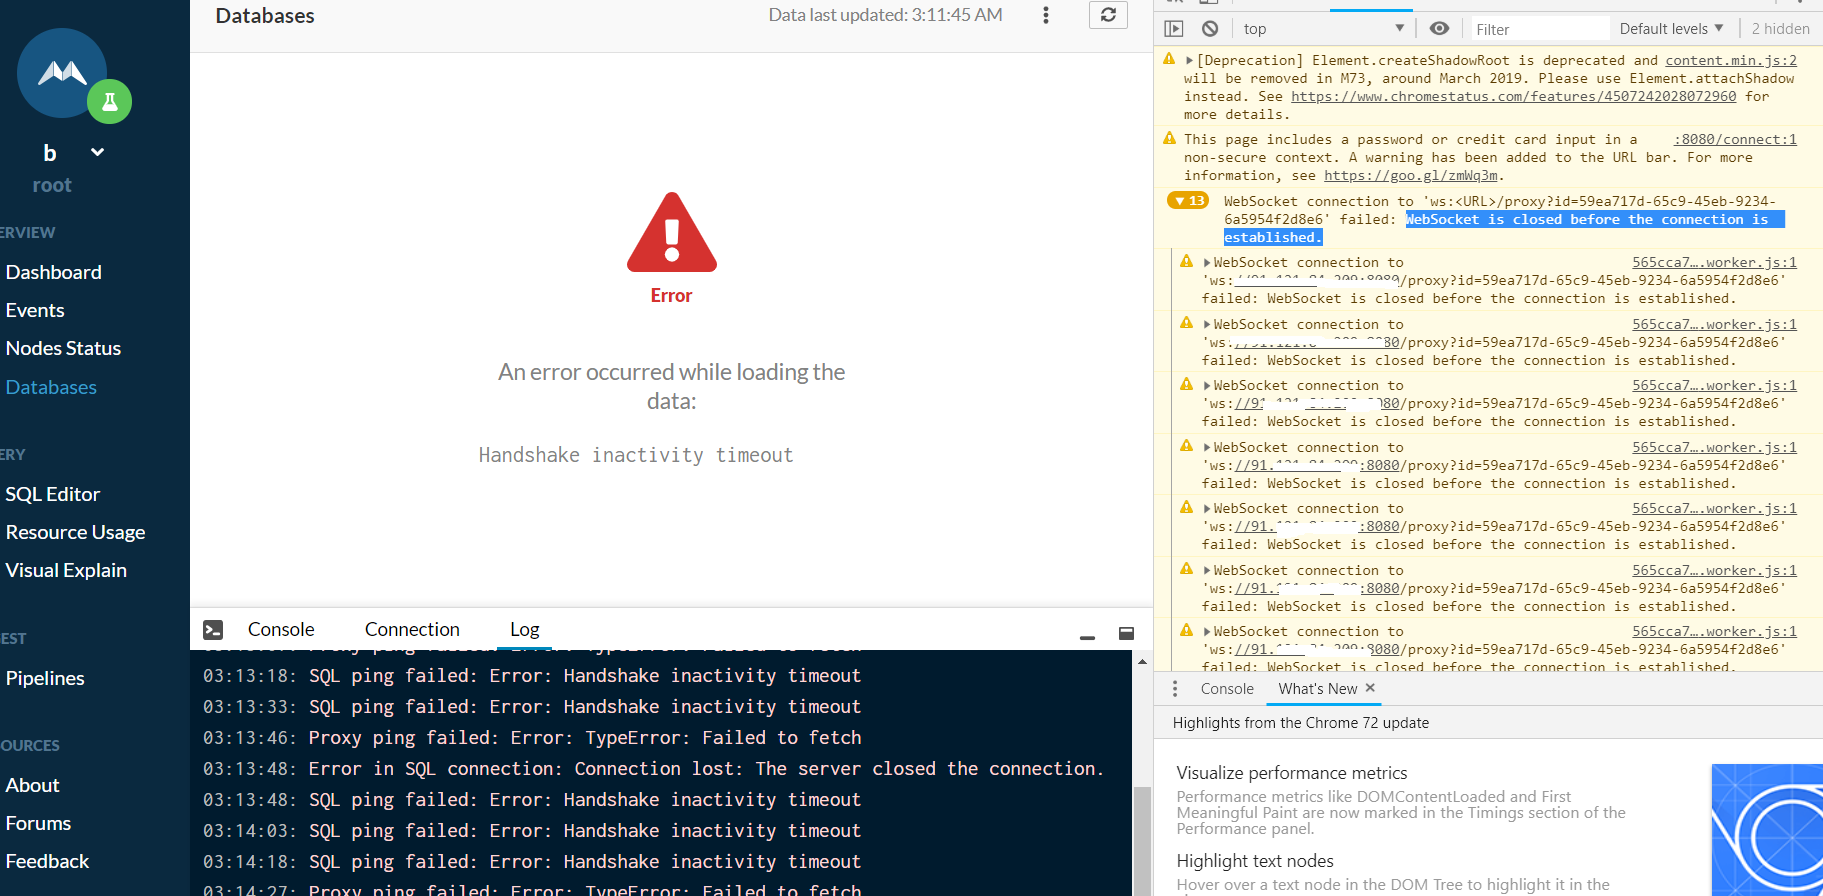Click the MemSQL logo in the sidebar

tap(62, 73)
